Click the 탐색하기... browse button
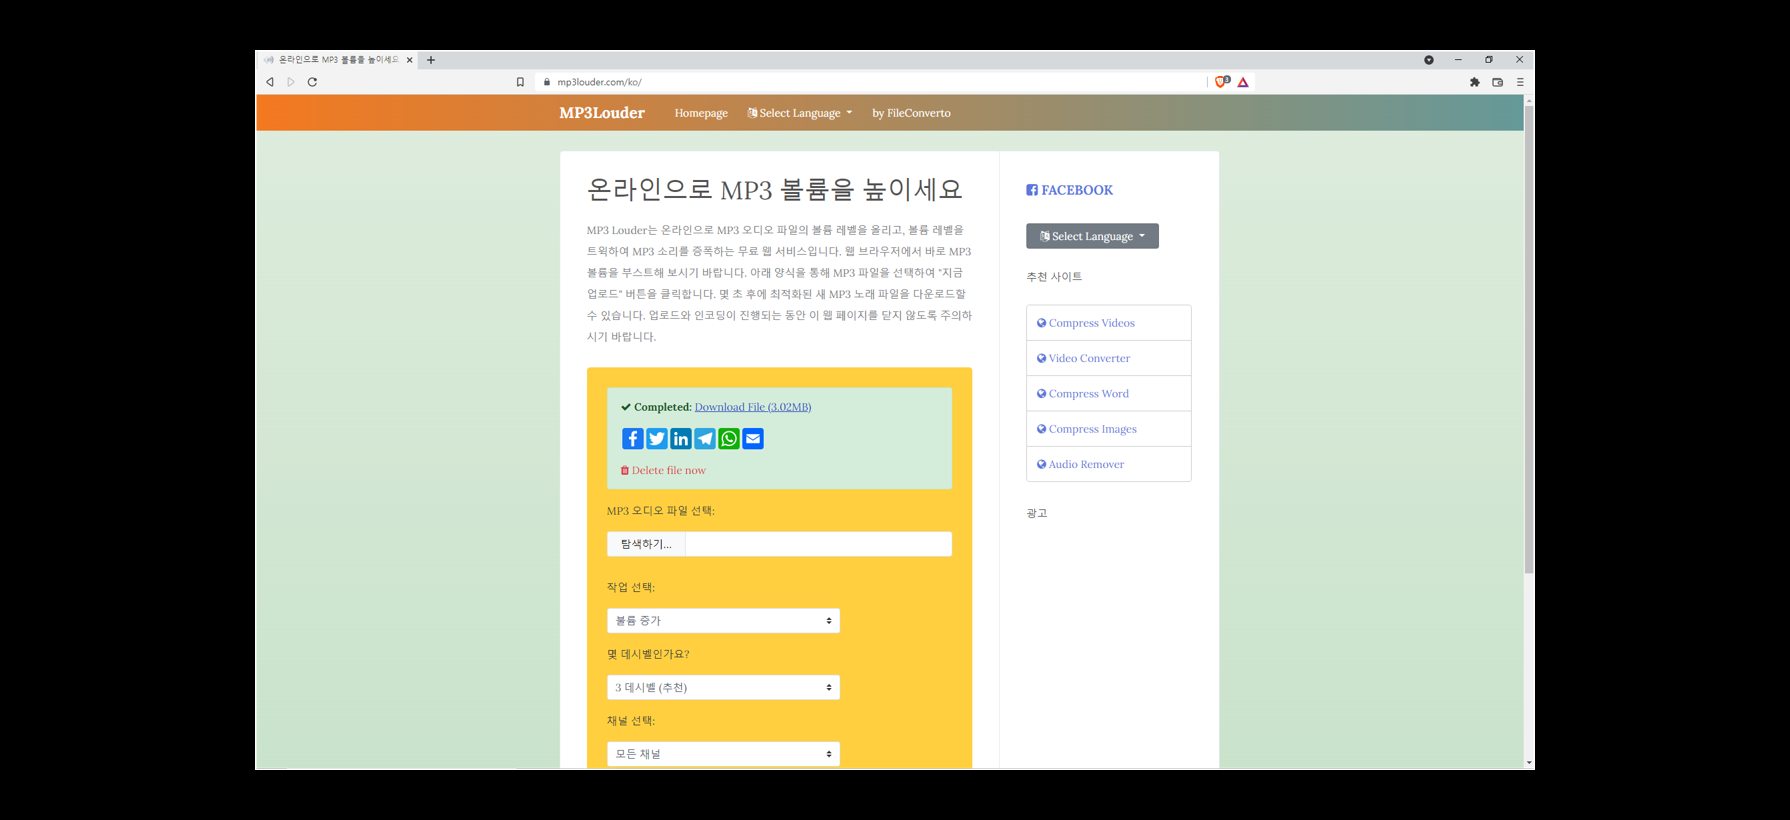Viewport: 1790px width, 820px height. click(646, 544)
